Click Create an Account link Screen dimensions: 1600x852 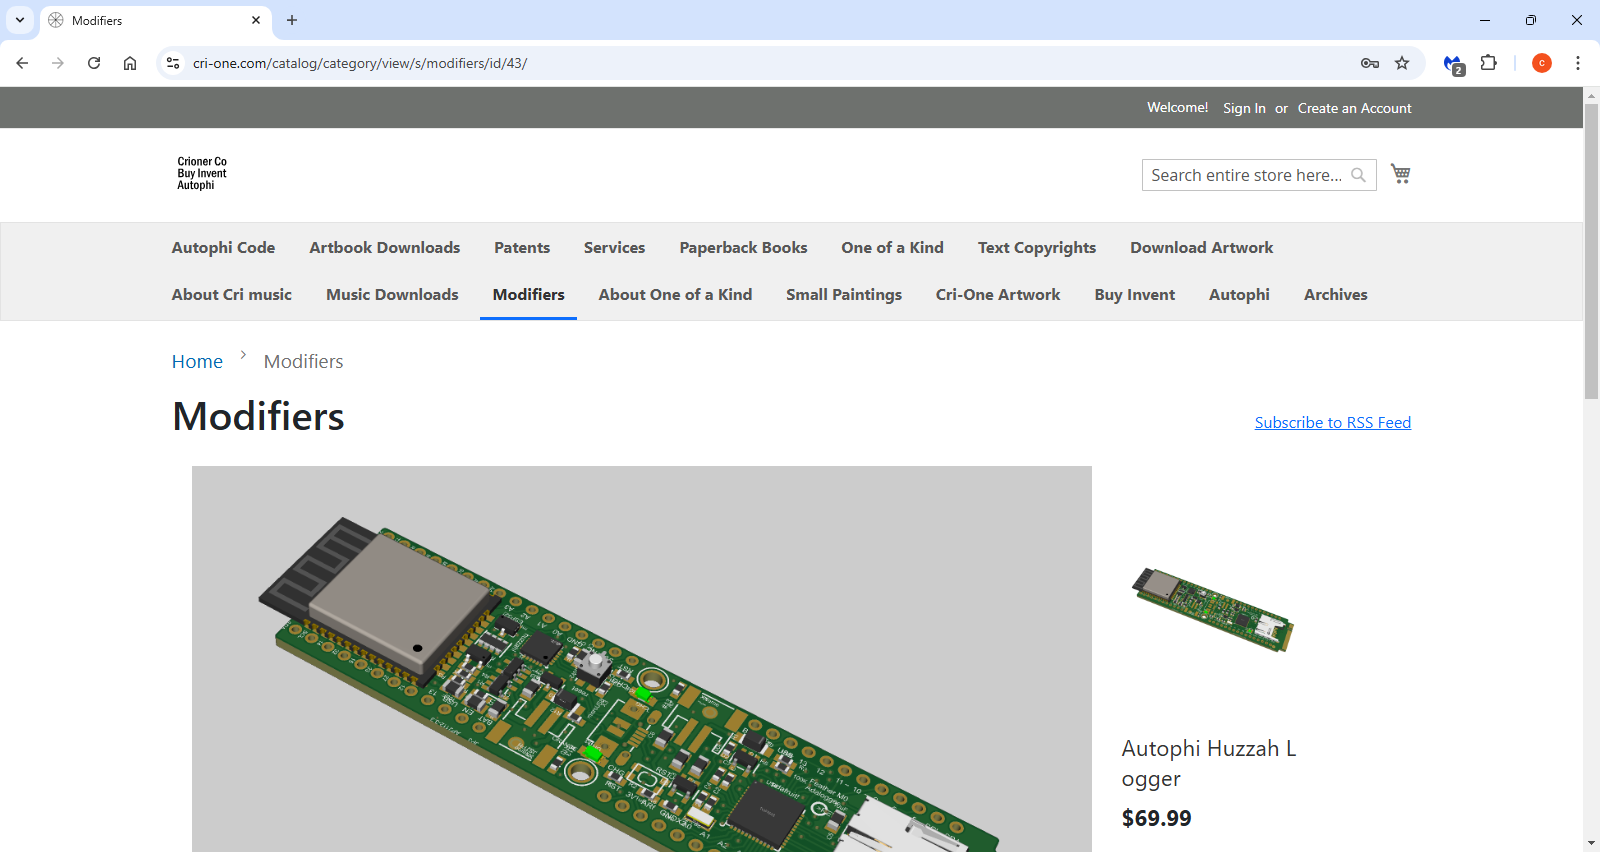click(x=1355, y=108)
